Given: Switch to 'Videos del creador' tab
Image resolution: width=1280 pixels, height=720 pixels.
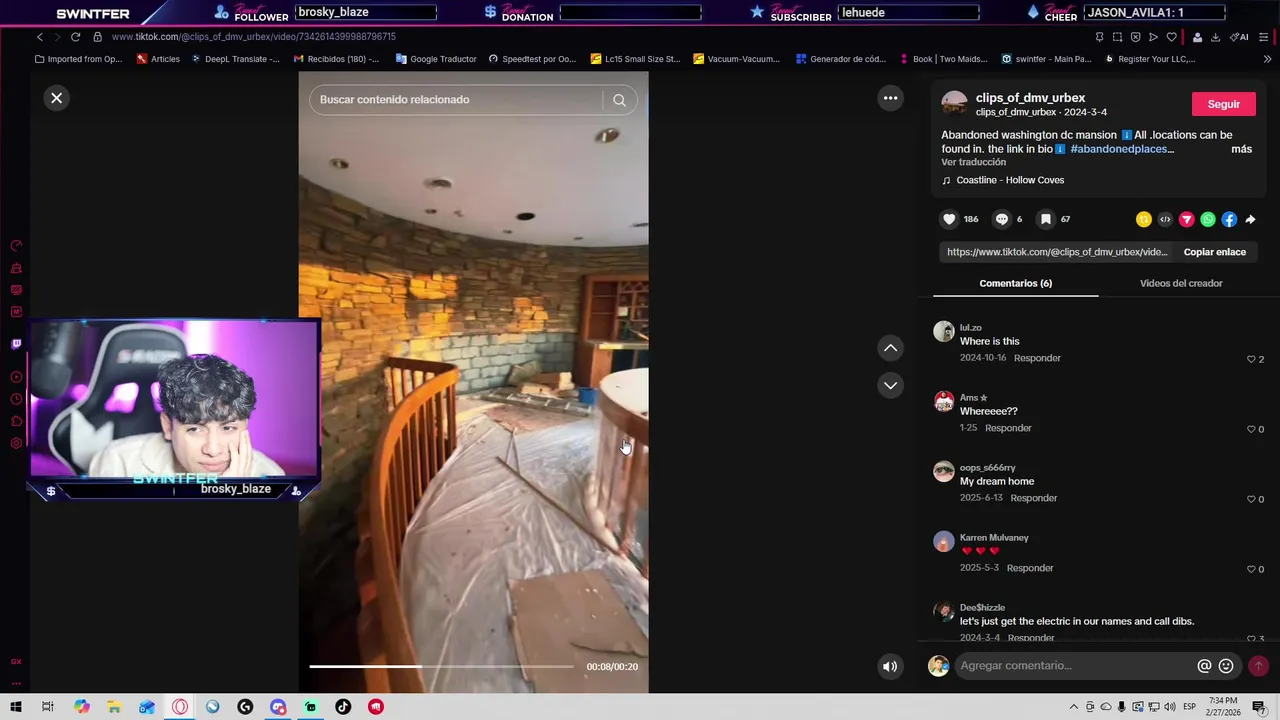Looking at the screenshot, I should (1181, 283).
